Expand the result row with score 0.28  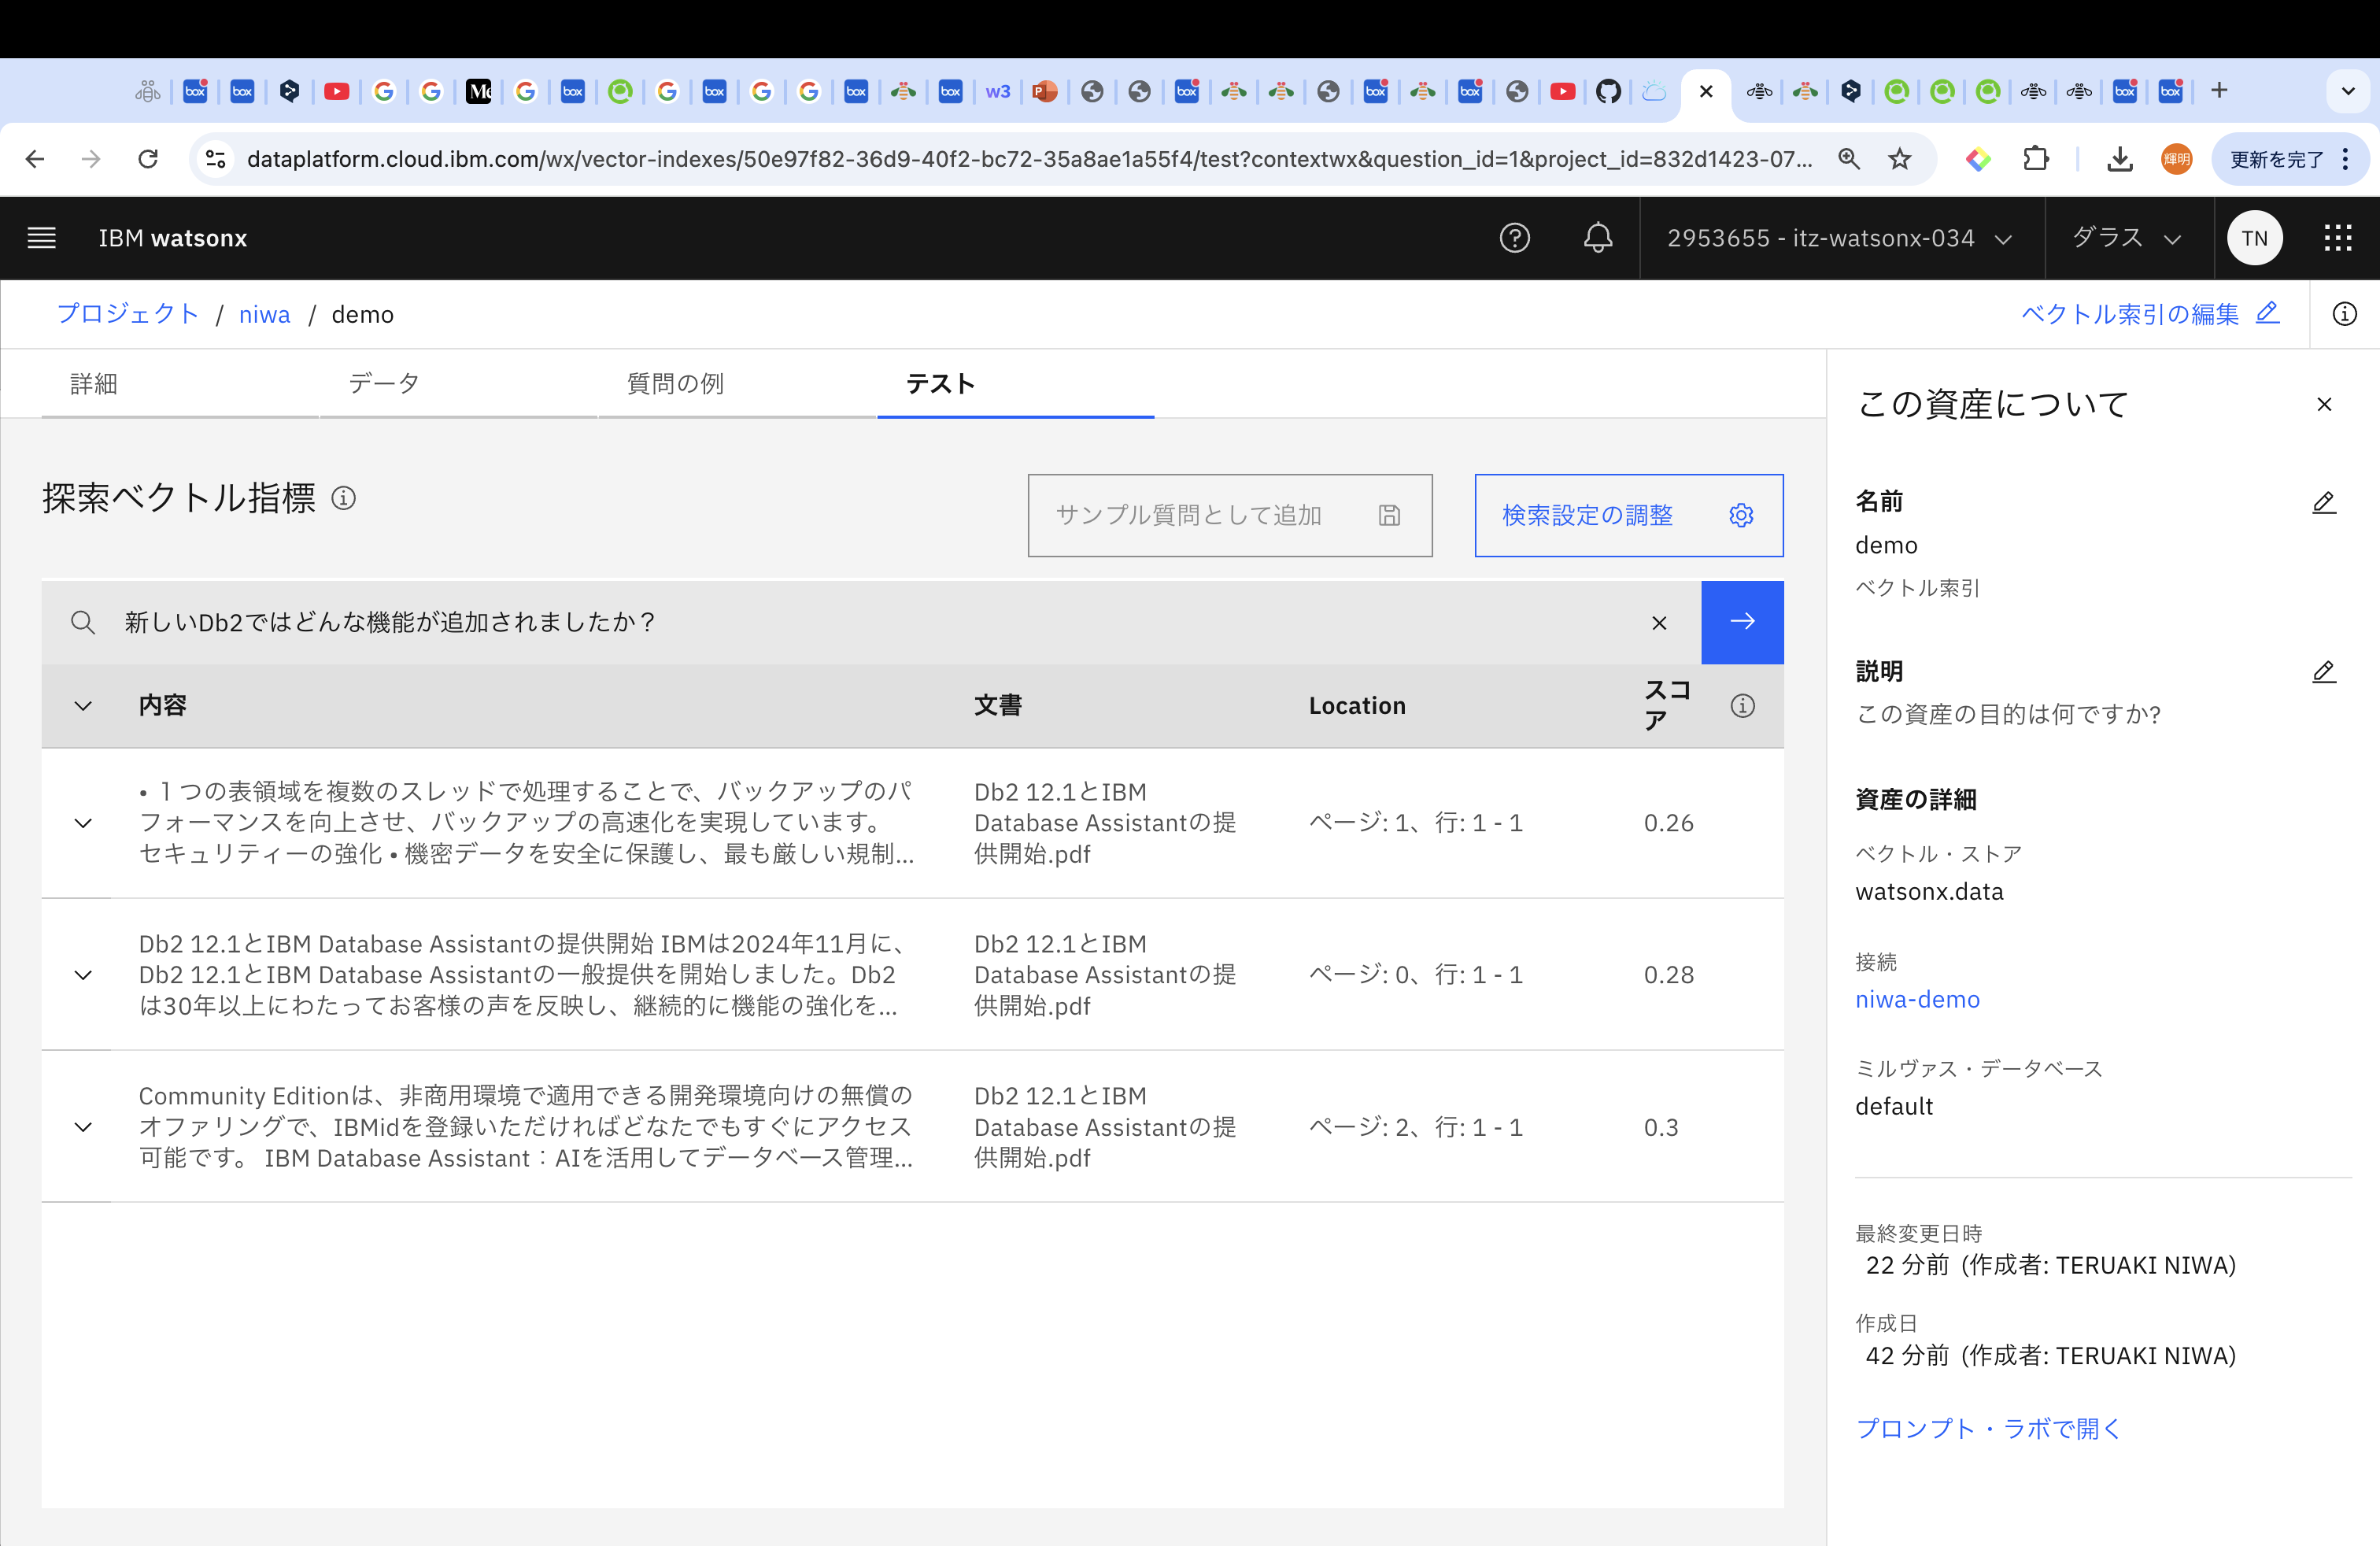(84, 975)
